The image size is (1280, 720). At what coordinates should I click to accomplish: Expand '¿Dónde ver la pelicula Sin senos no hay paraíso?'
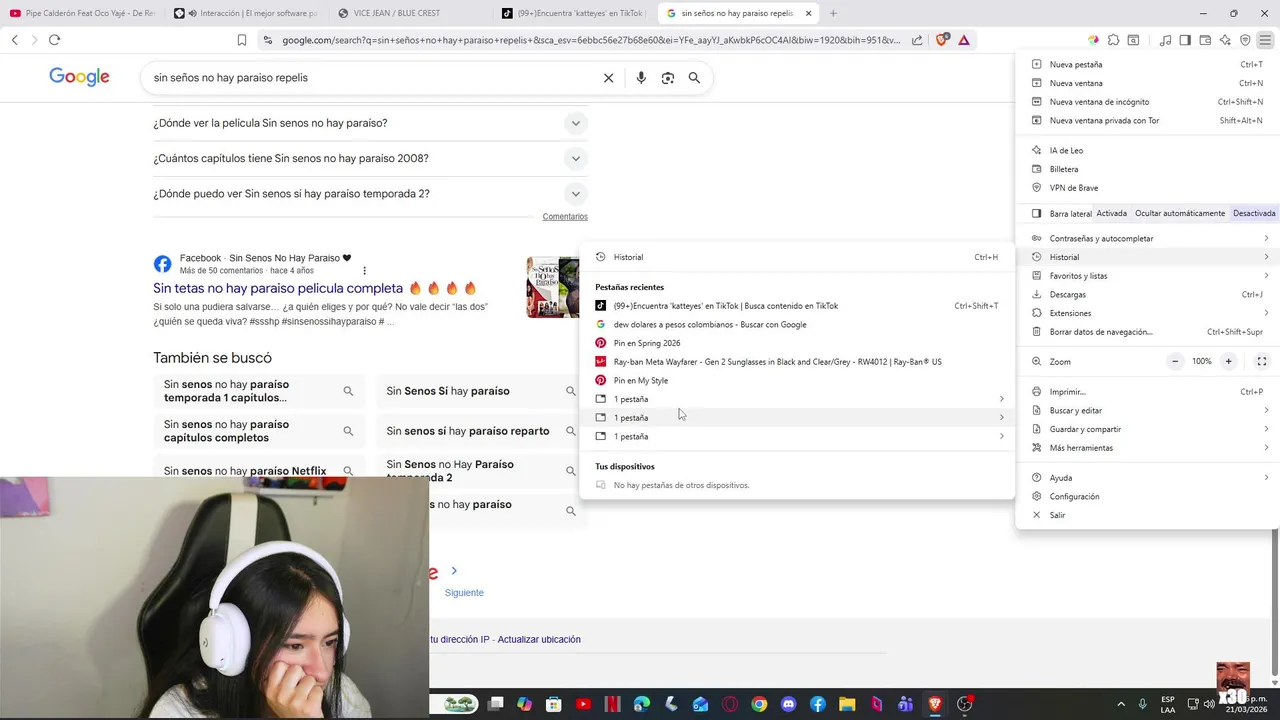[x=370, y=123]
